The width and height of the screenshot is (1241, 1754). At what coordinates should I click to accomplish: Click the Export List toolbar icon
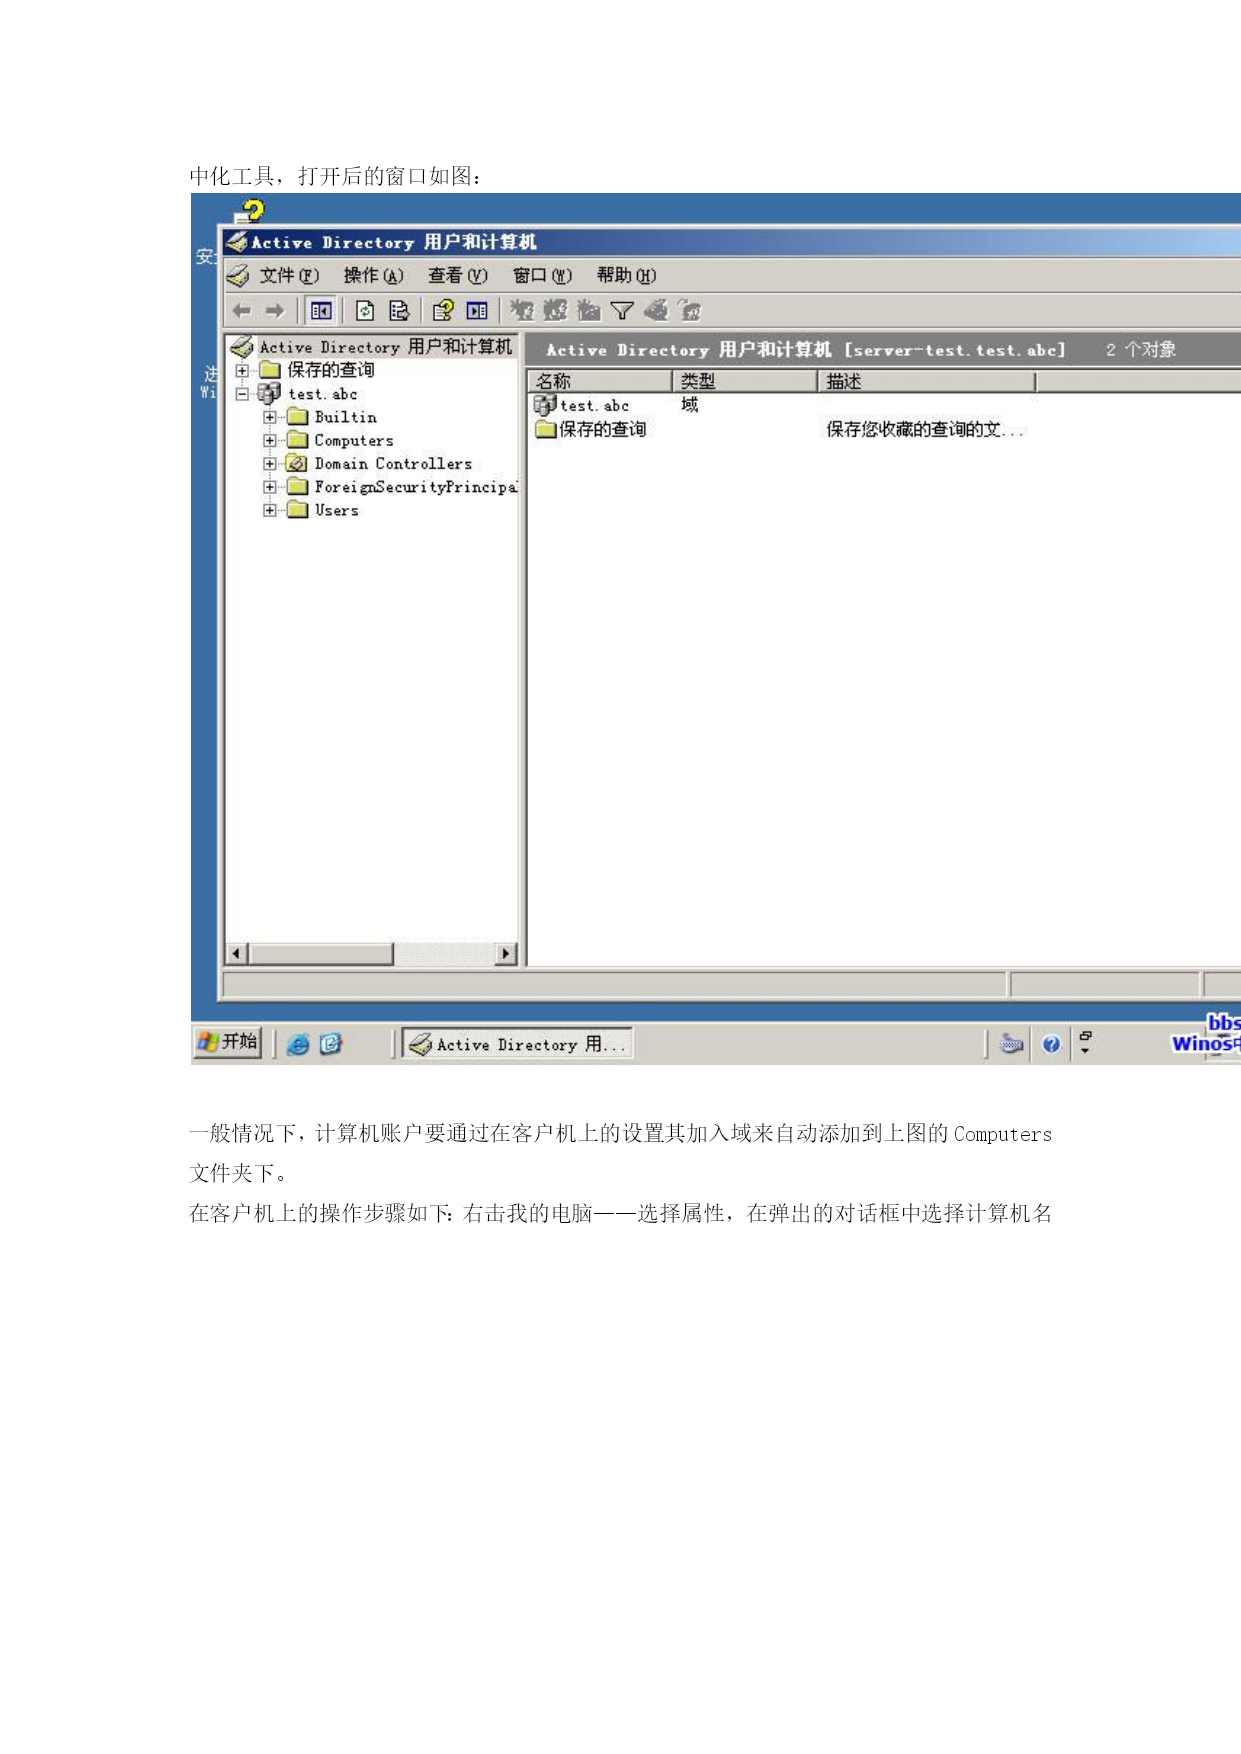[398, 311]
